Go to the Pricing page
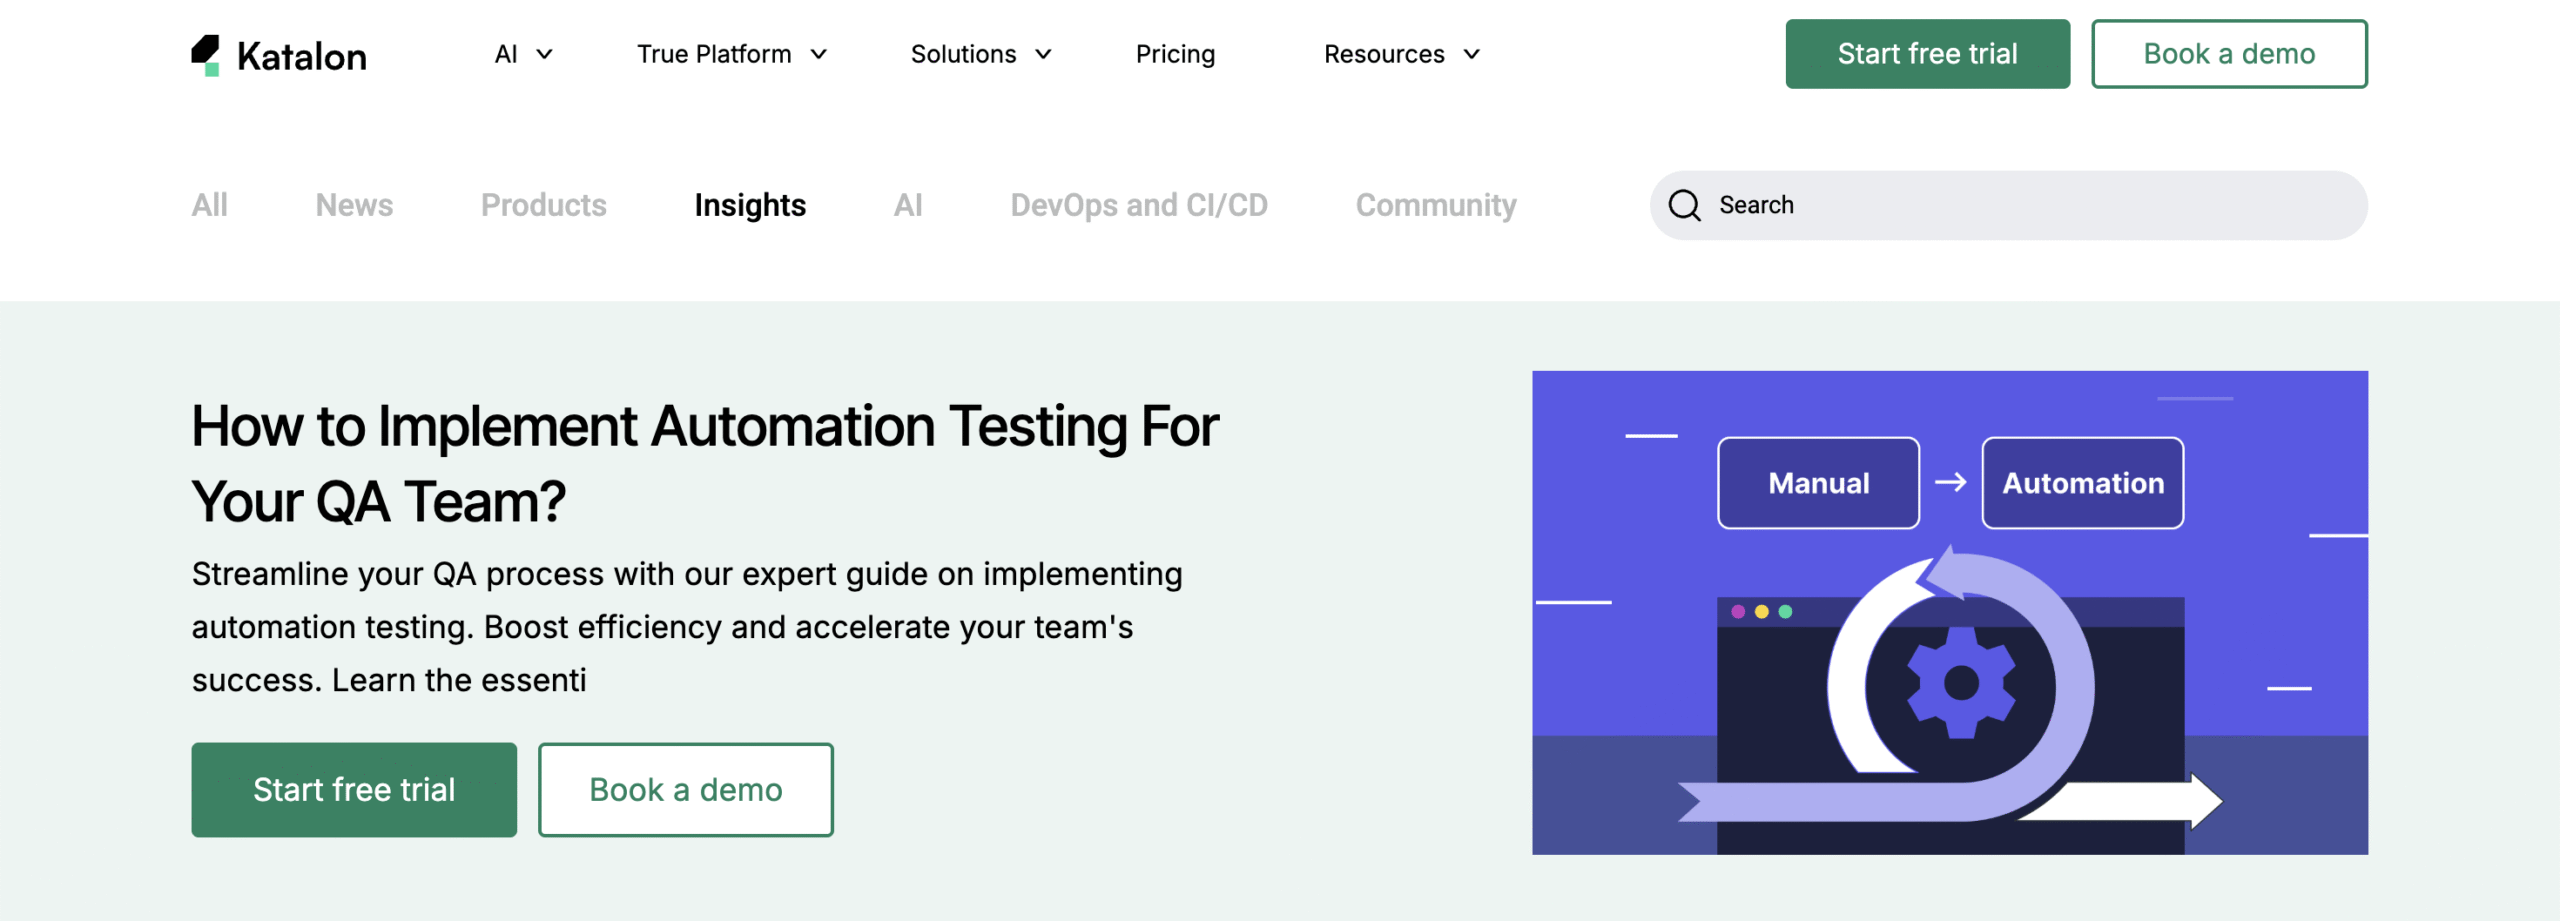2560x921 pixels. pos(1175,54)
